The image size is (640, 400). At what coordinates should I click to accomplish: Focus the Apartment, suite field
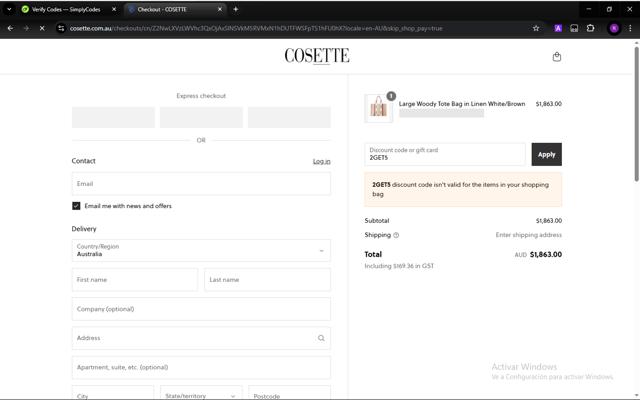point(201,367)
